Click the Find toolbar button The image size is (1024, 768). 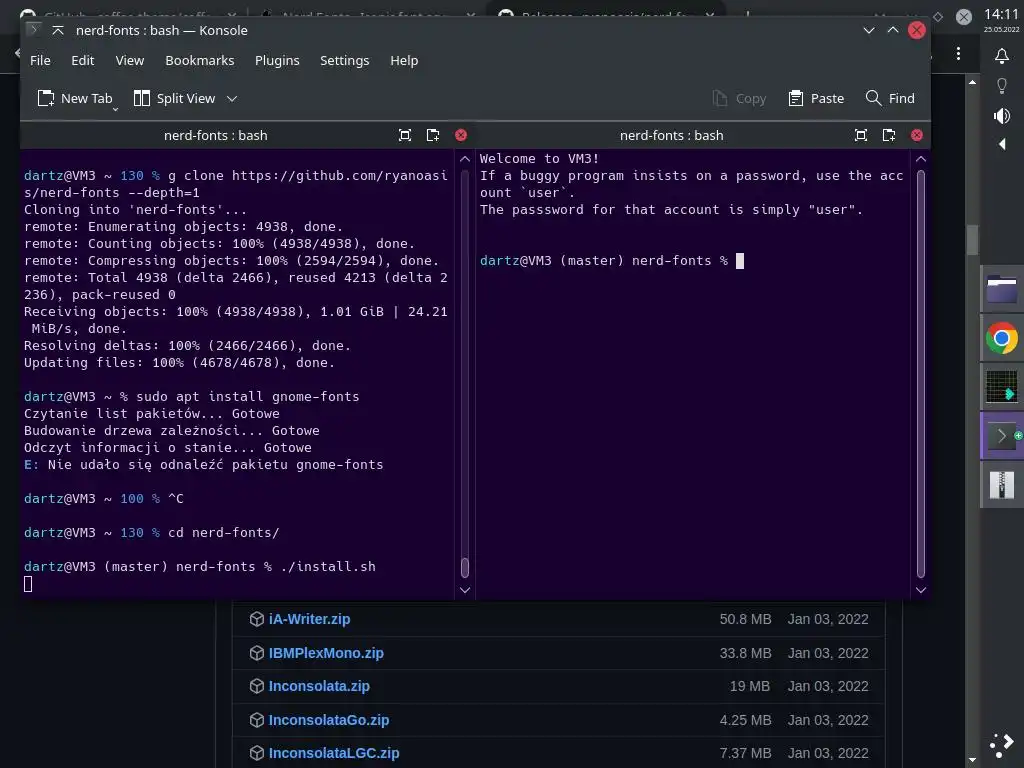click(x=889, y=98)
